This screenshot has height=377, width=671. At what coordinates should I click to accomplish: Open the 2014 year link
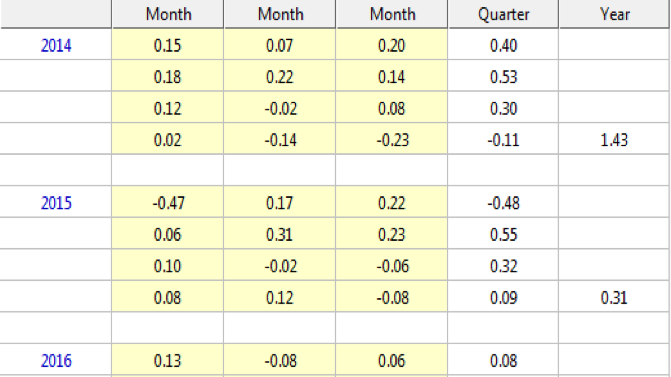pos(56,45)
